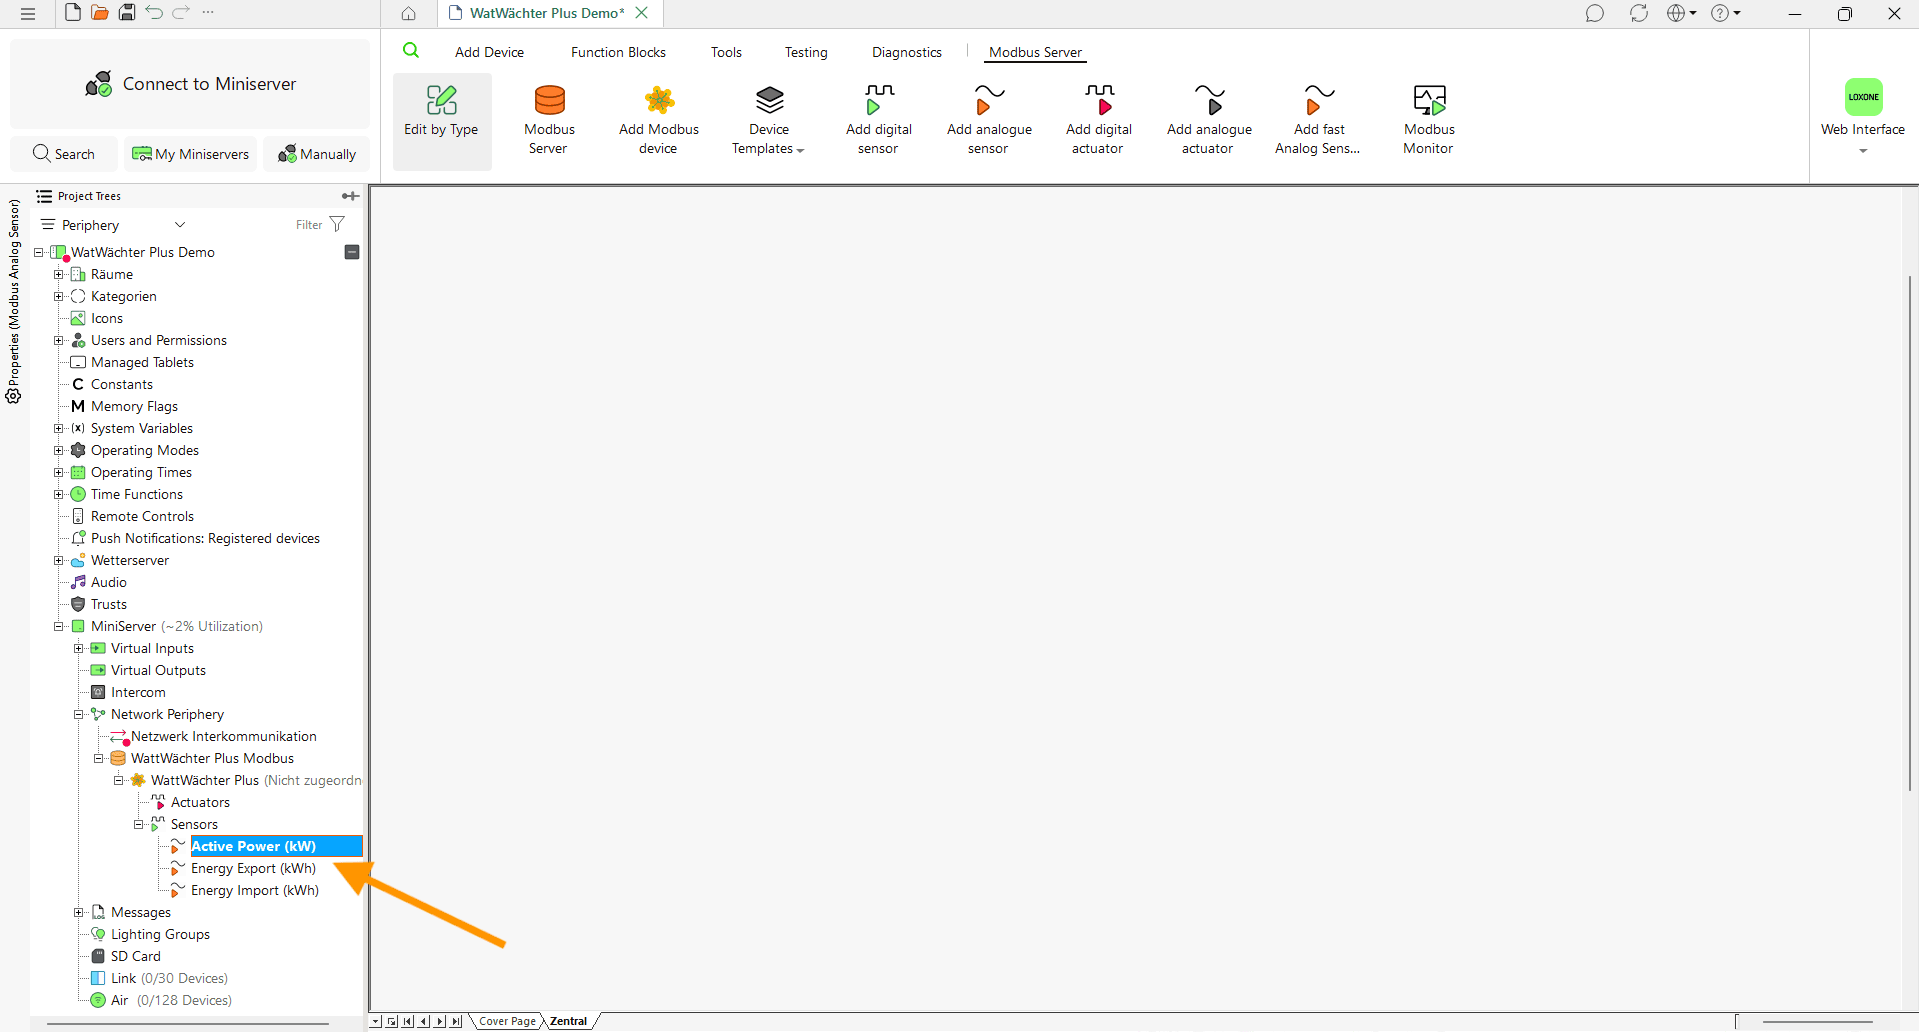
Task: Open the Device Templates dropdown
Action: [x=769, y=121]
